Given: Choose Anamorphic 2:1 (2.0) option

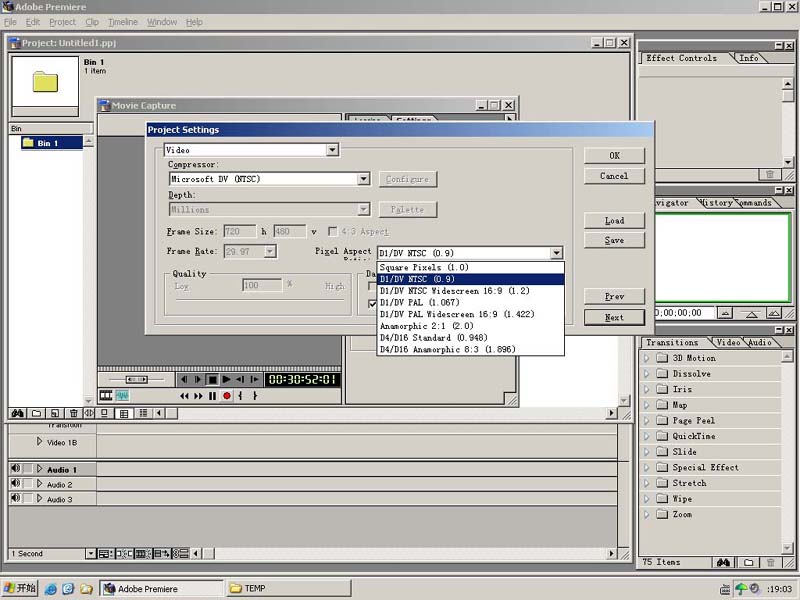Looking at the screenshot, I should click(470, 326).
